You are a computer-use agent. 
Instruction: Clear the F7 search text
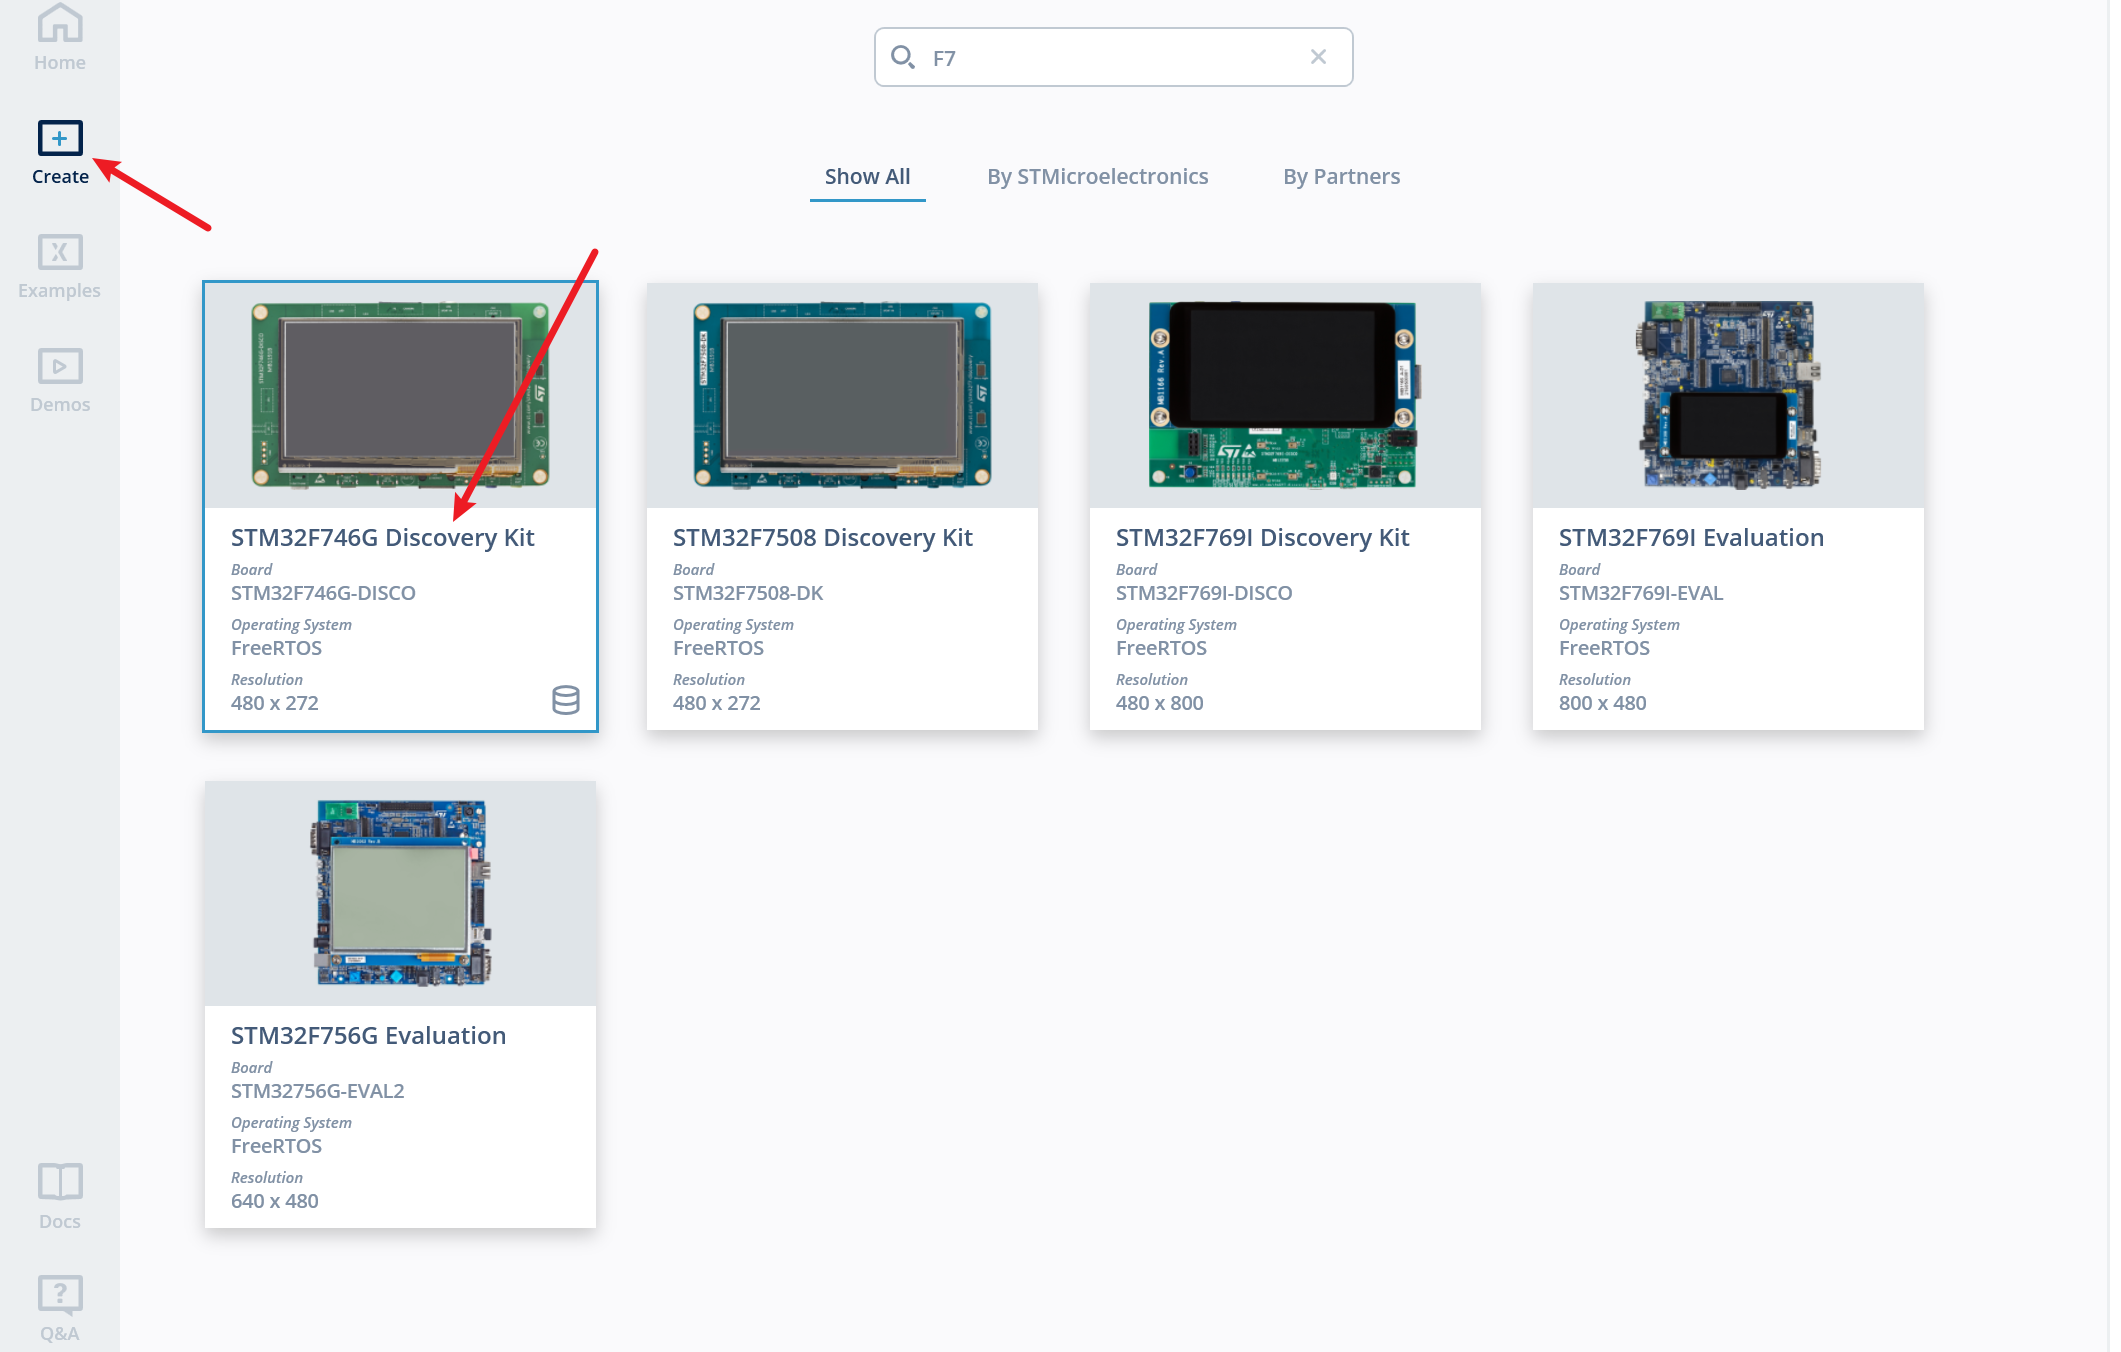1318,57
